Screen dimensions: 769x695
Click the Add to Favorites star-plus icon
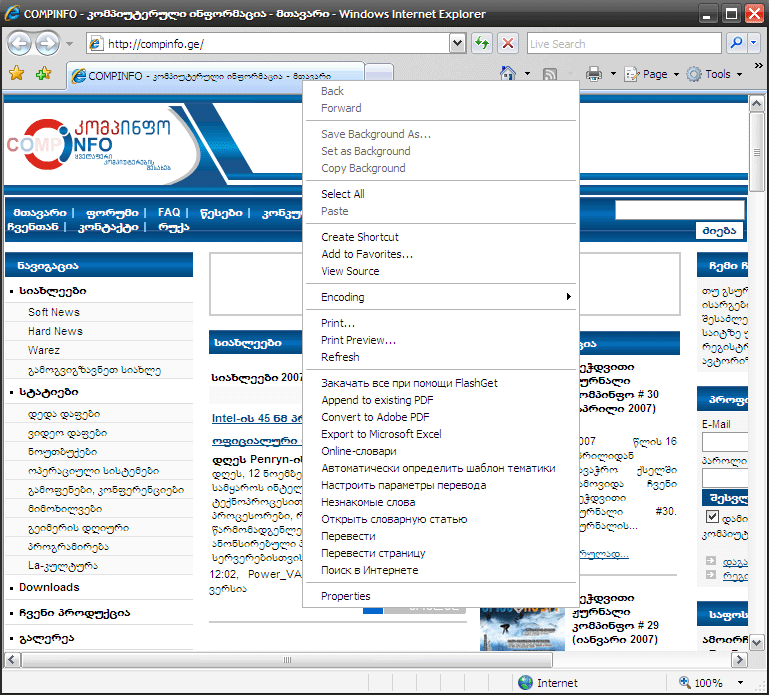point(44,74)
